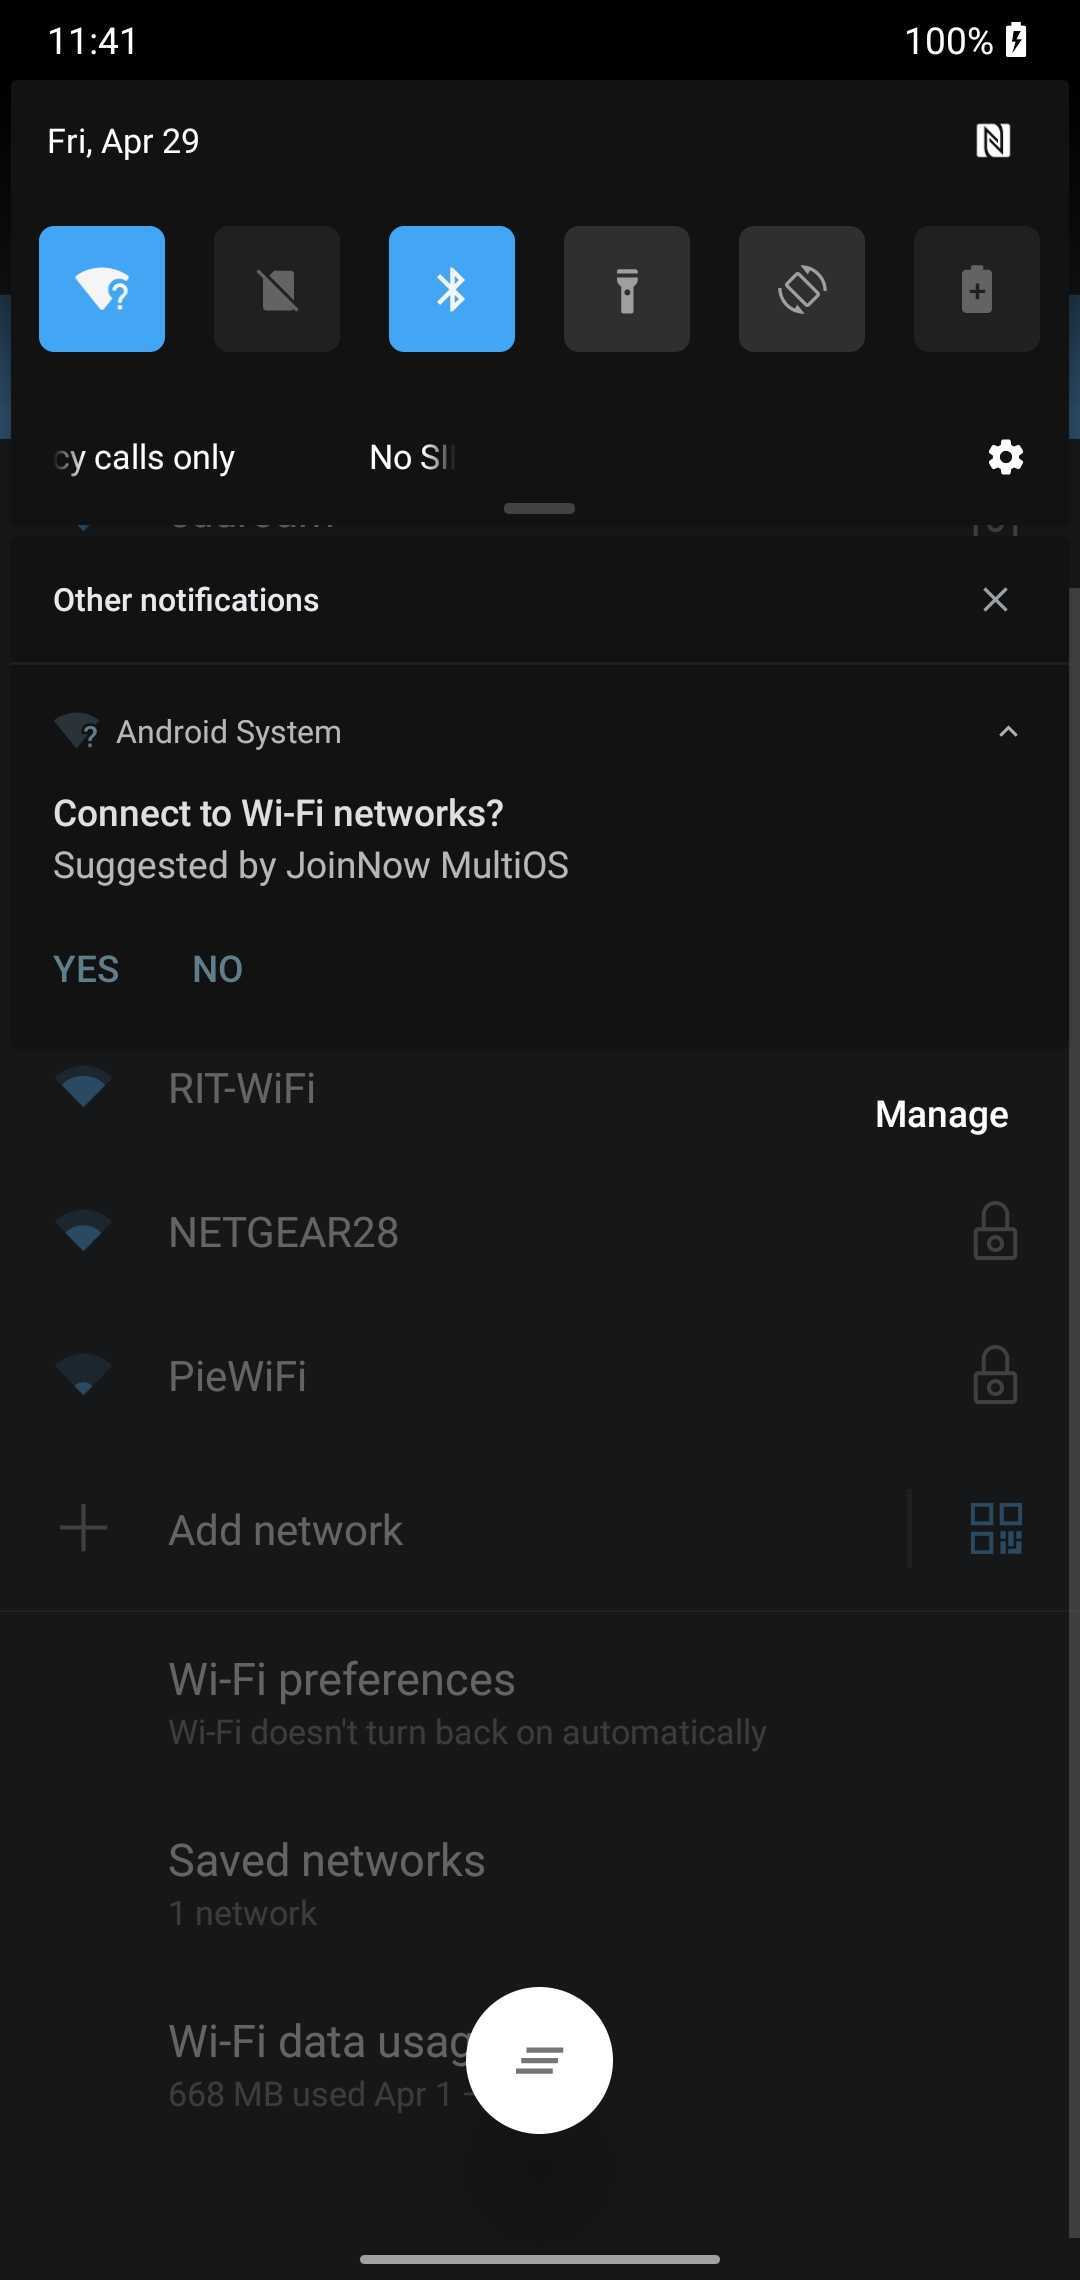Collapse the Android System notification

tap(1008, 732)
